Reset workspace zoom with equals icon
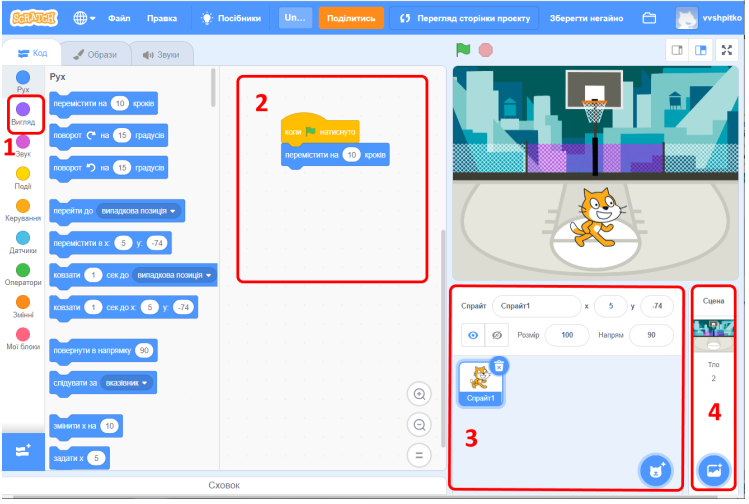The image size is (749, 504). pyautogui.click(x=420, y=456)
